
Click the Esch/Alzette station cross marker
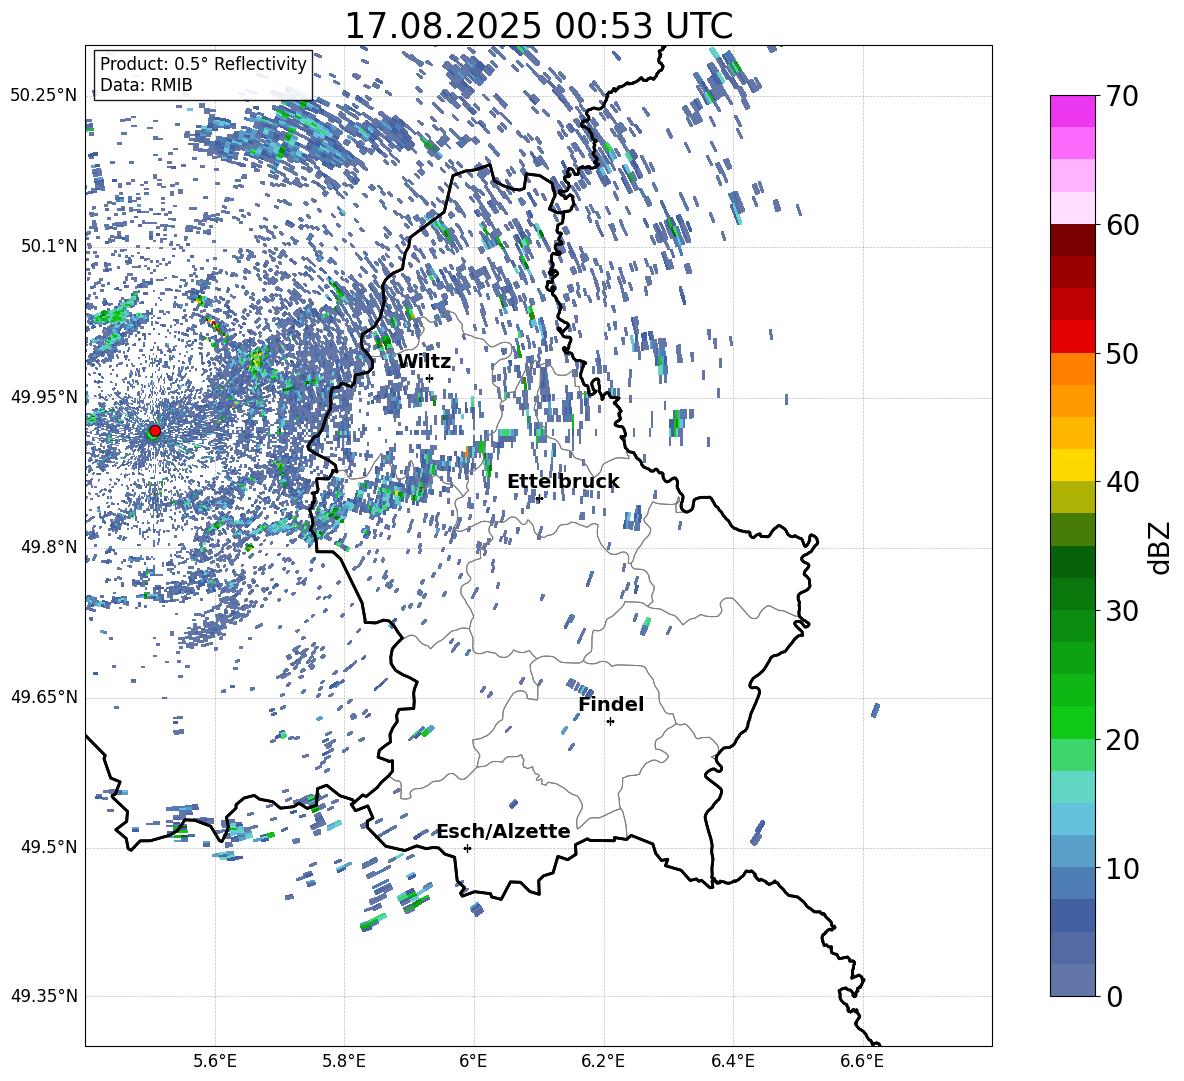point(467,848)
